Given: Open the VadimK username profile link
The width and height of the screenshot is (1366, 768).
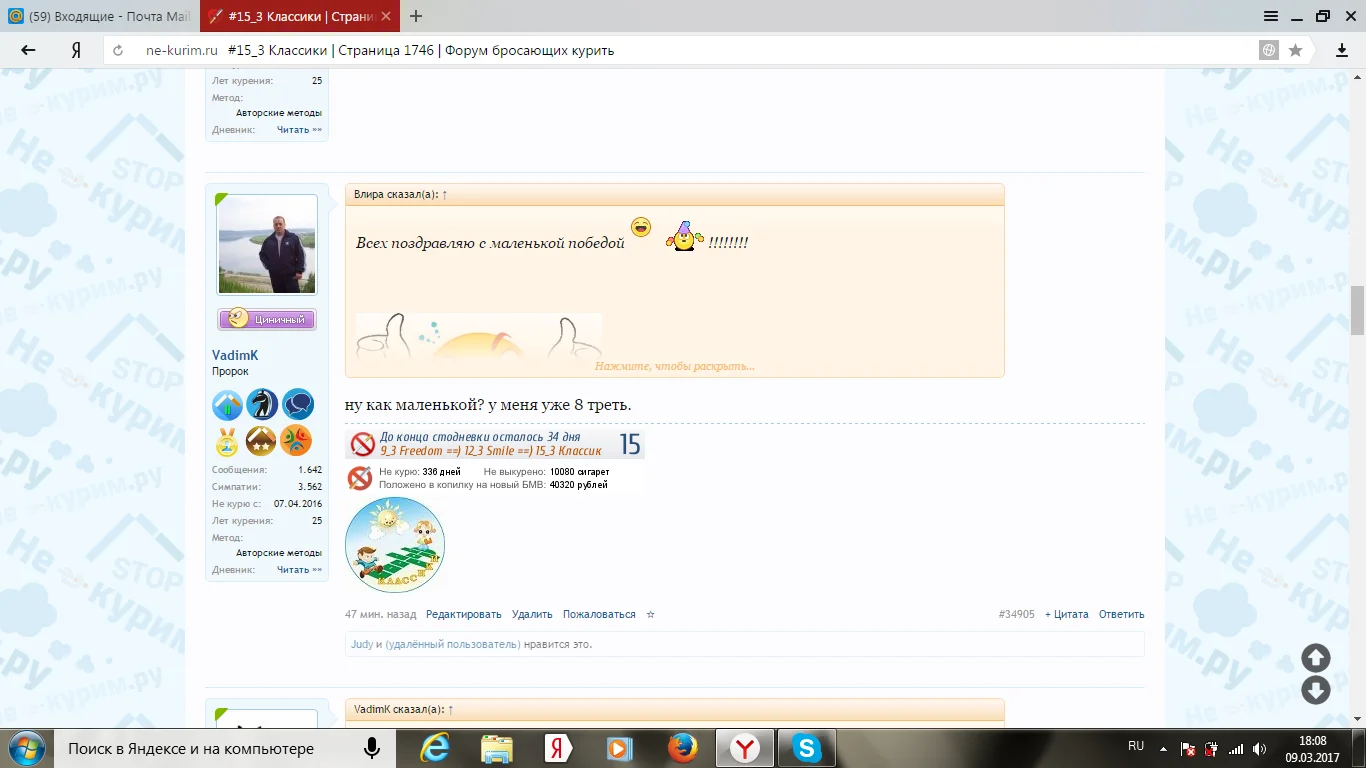Looking at the screenshot, I should coord(235,356).
